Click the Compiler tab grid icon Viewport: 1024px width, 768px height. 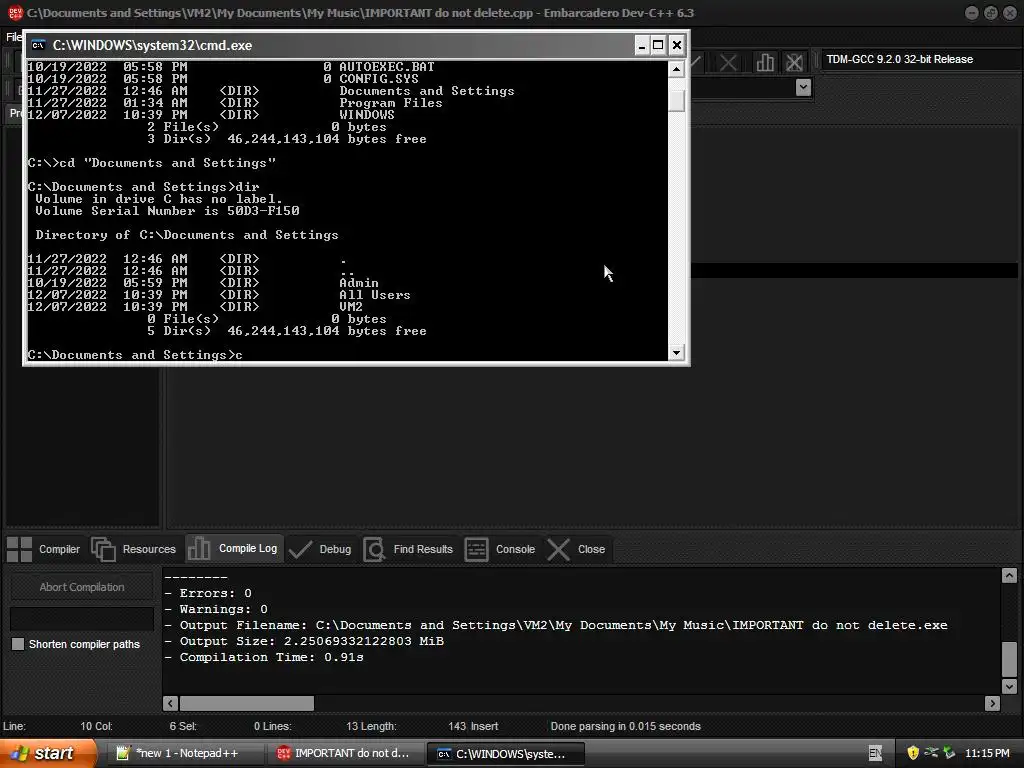19,549
